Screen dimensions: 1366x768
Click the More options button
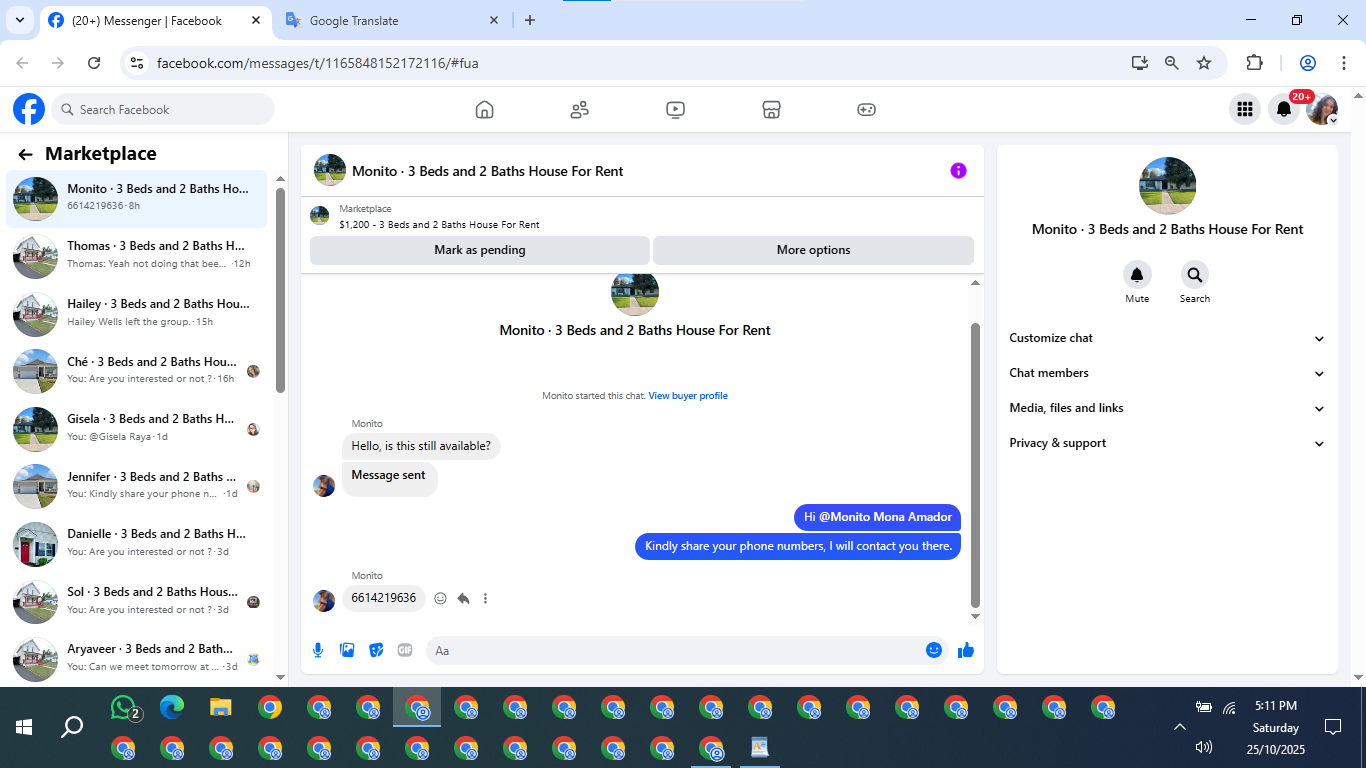click(x=813, y=250)
